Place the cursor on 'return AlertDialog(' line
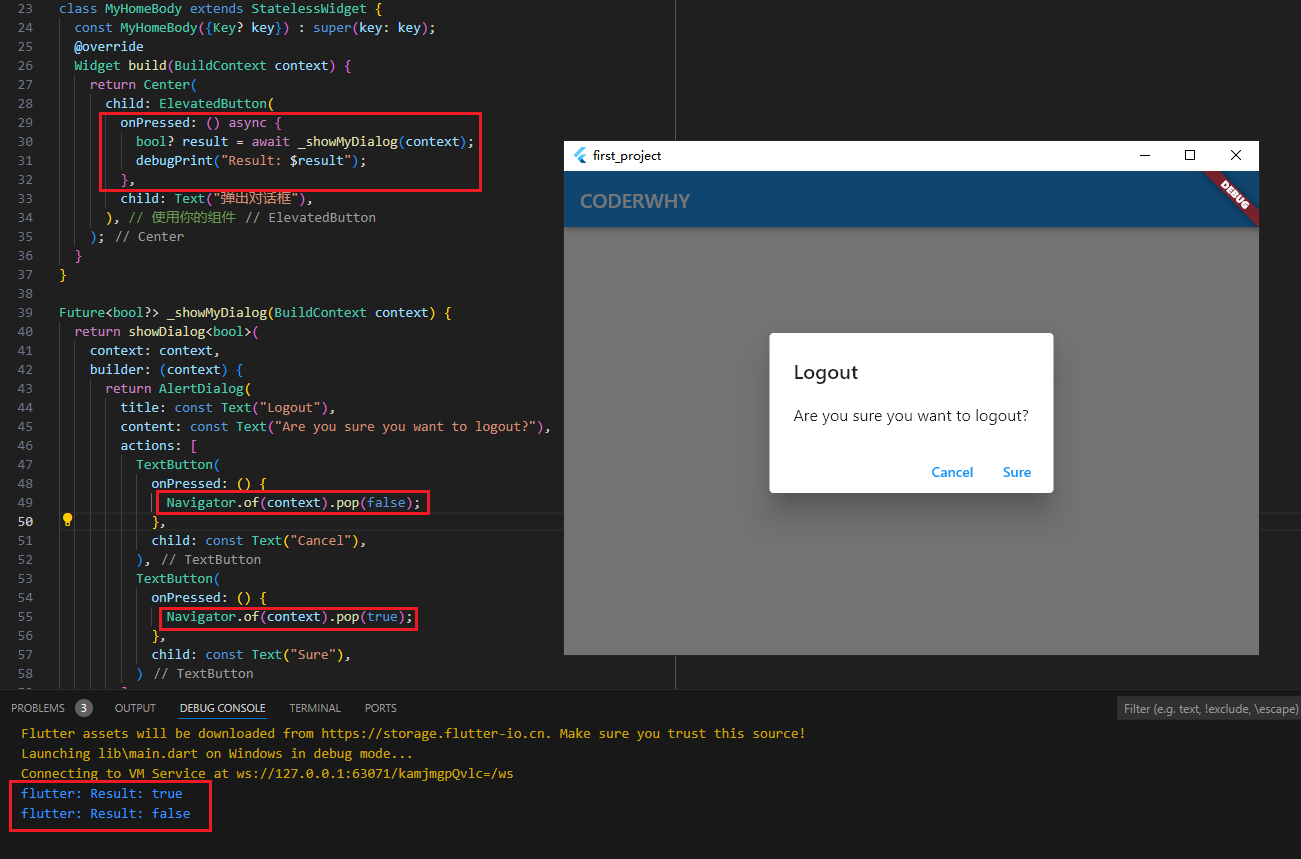1301x859 pixels. (179, 388)
